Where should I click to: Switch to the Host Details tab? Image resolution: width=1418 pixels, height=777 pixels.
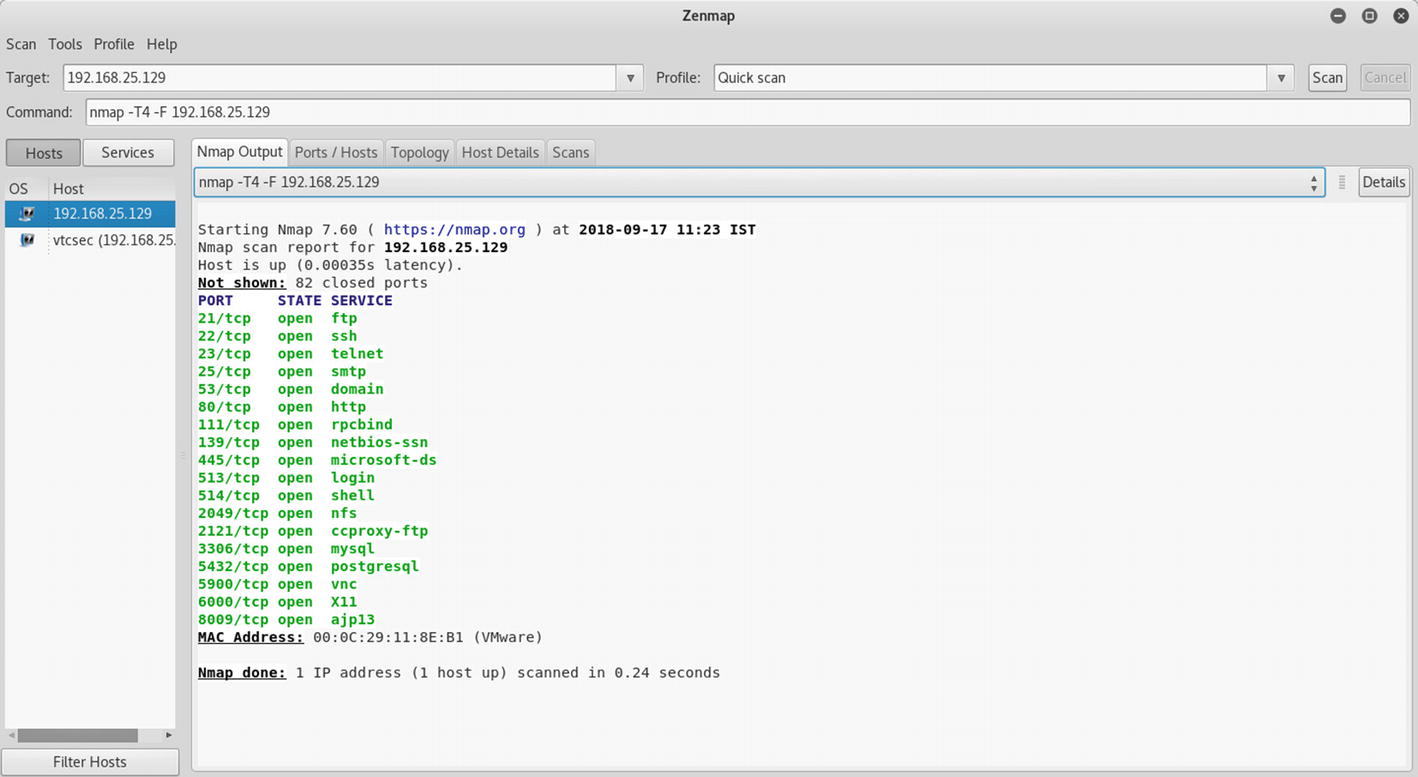click(x=500, y=152)
